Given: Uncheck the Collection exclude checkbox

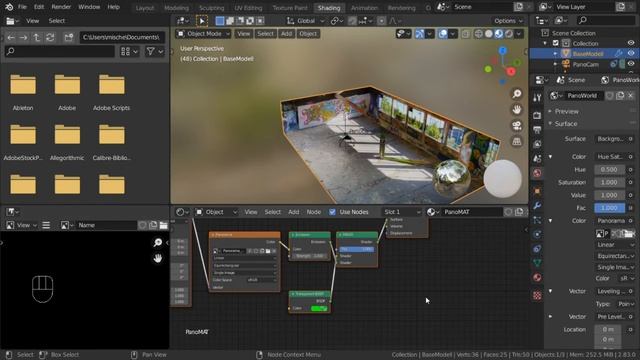Looking at the screenshot, I should pos(556,43).
